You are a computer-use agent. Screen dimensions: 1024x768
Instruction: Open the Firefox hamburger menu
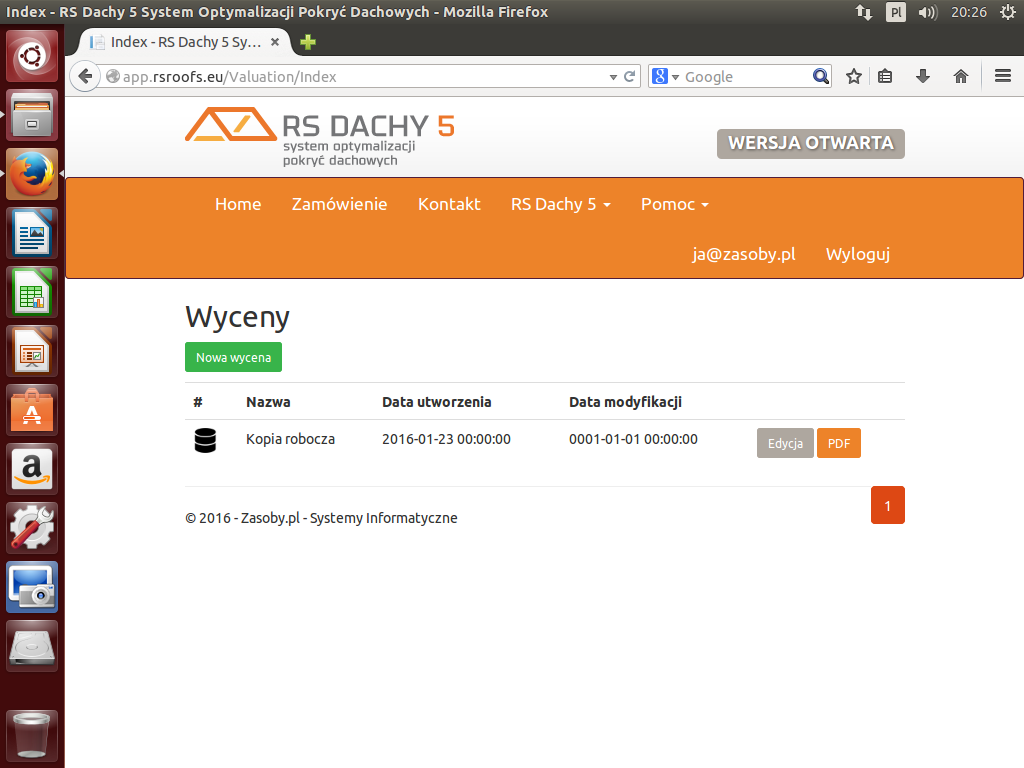pos(1003,77)
